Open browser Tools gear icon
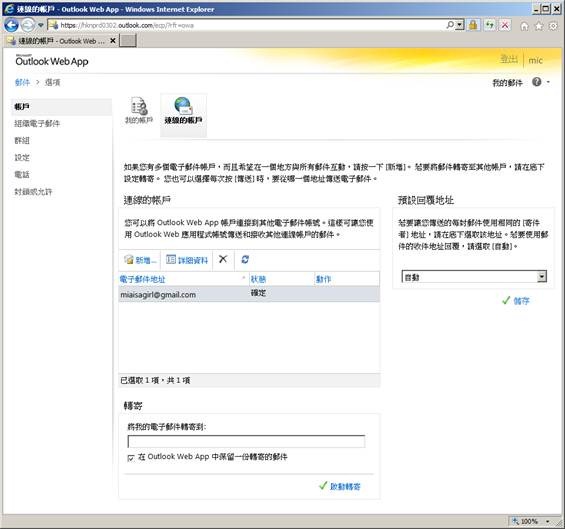The height and width of the screenshot is (529, 565). [x=553, y=26]
